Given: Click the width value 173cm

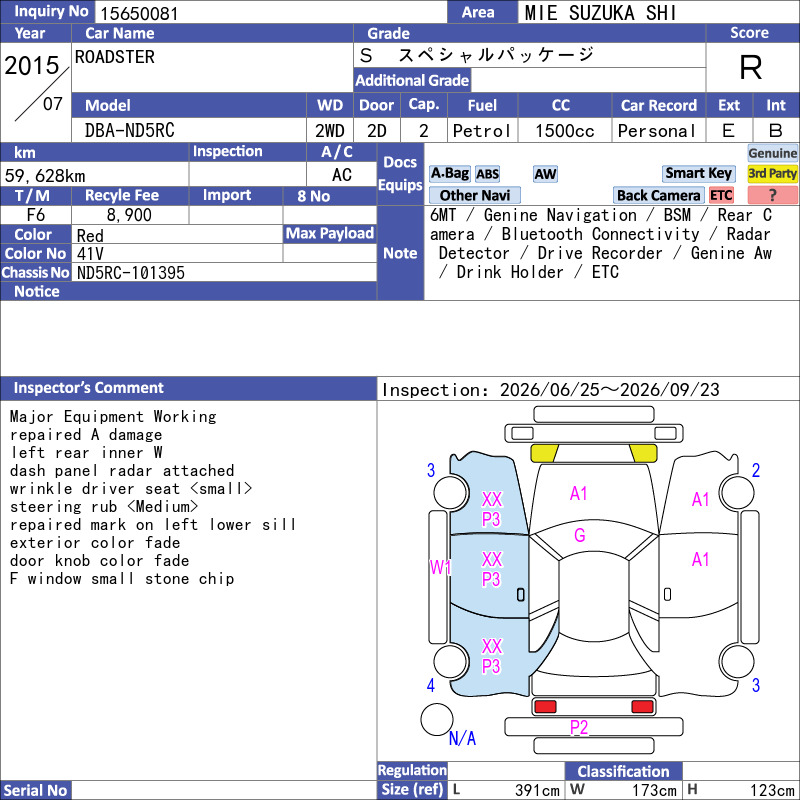Looking at the screenshot, I should (654, 790).
